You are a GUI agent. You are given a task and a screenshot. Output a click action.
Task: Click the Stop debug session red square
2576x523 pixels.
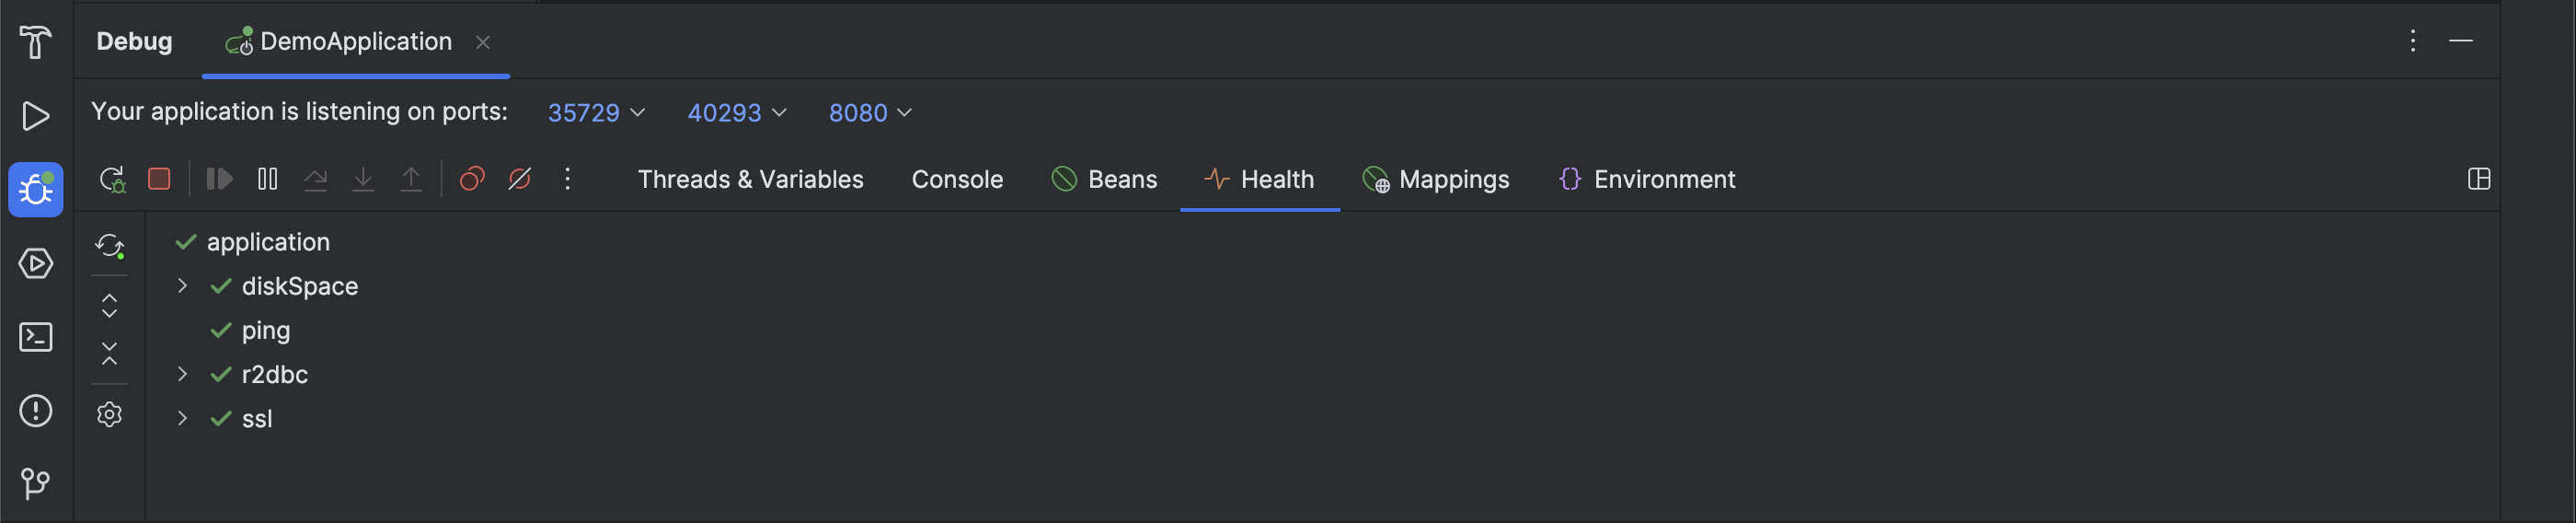159,179
